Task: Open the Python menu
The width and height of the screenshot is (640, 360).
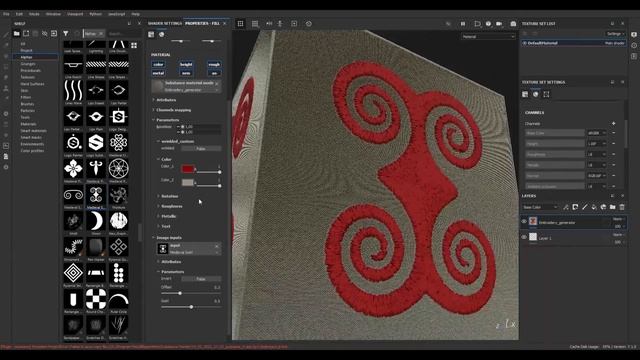Action: click(x=96, y=14)
